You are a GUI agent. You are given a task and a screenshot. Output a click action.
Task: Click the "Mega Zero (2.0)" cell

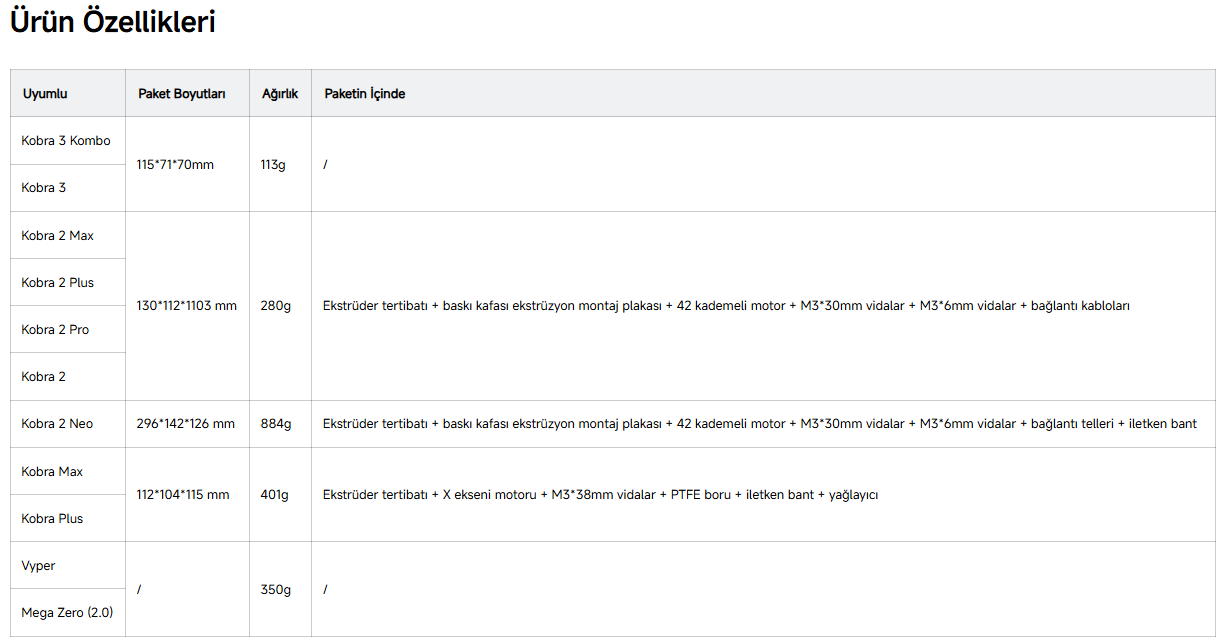[67, 613]
